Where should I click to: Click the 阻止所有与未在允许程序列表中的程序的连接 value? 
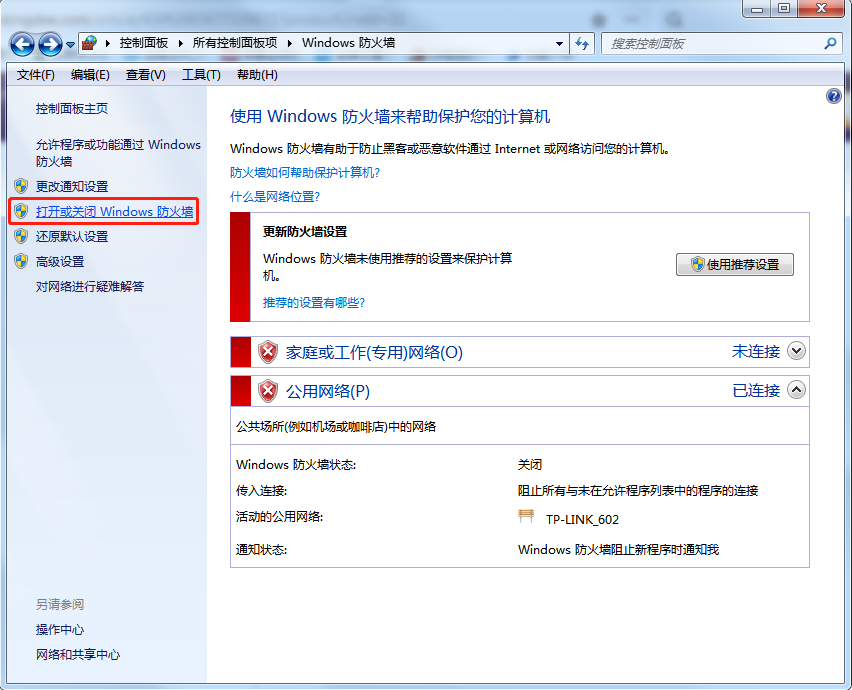click(x=638, y=491)
